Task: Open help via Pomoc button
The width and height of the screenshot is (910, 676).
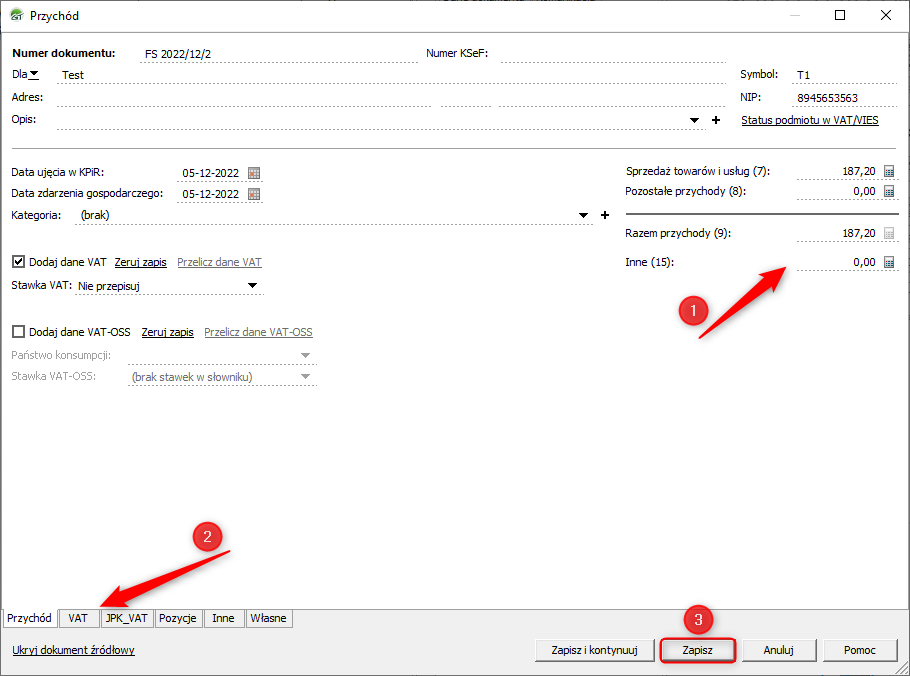Action: 860,650
